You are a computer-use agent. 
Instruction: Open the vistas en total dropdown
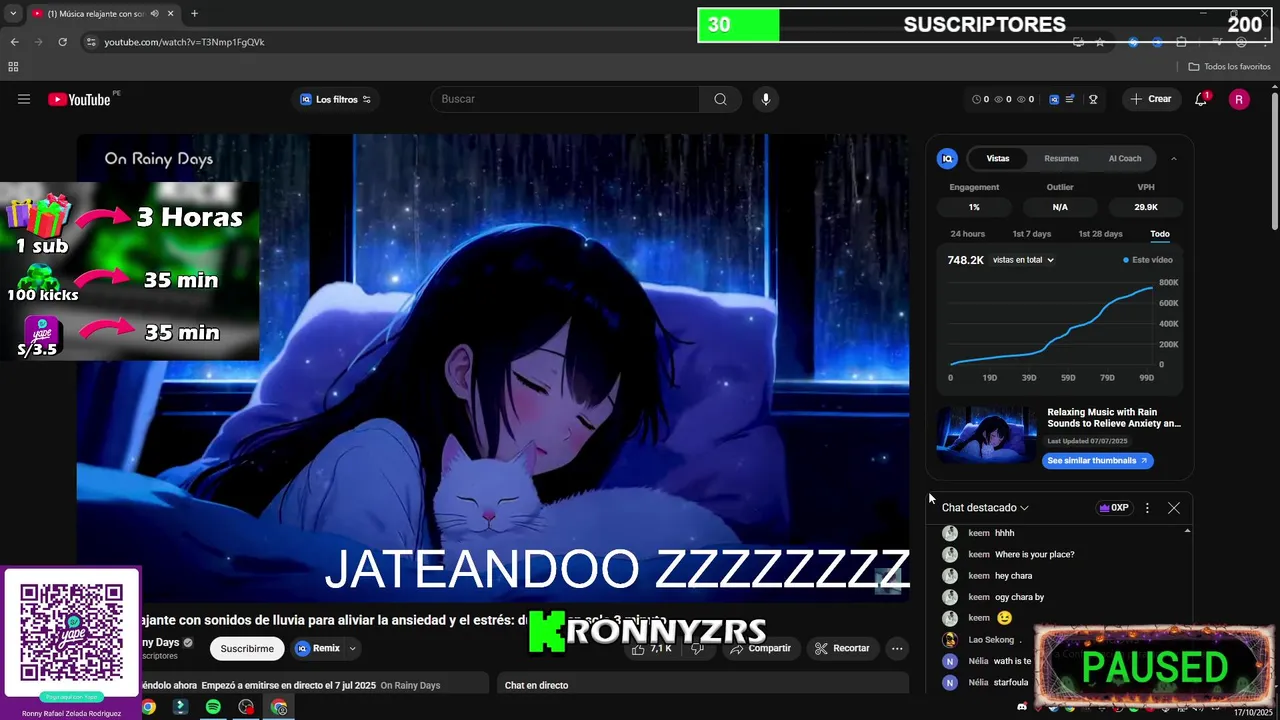tap(1023, 260)
